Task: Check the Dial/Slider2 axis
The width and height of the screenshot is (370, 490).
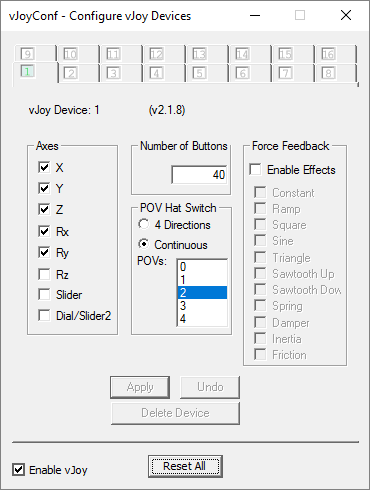Action: 44,315
